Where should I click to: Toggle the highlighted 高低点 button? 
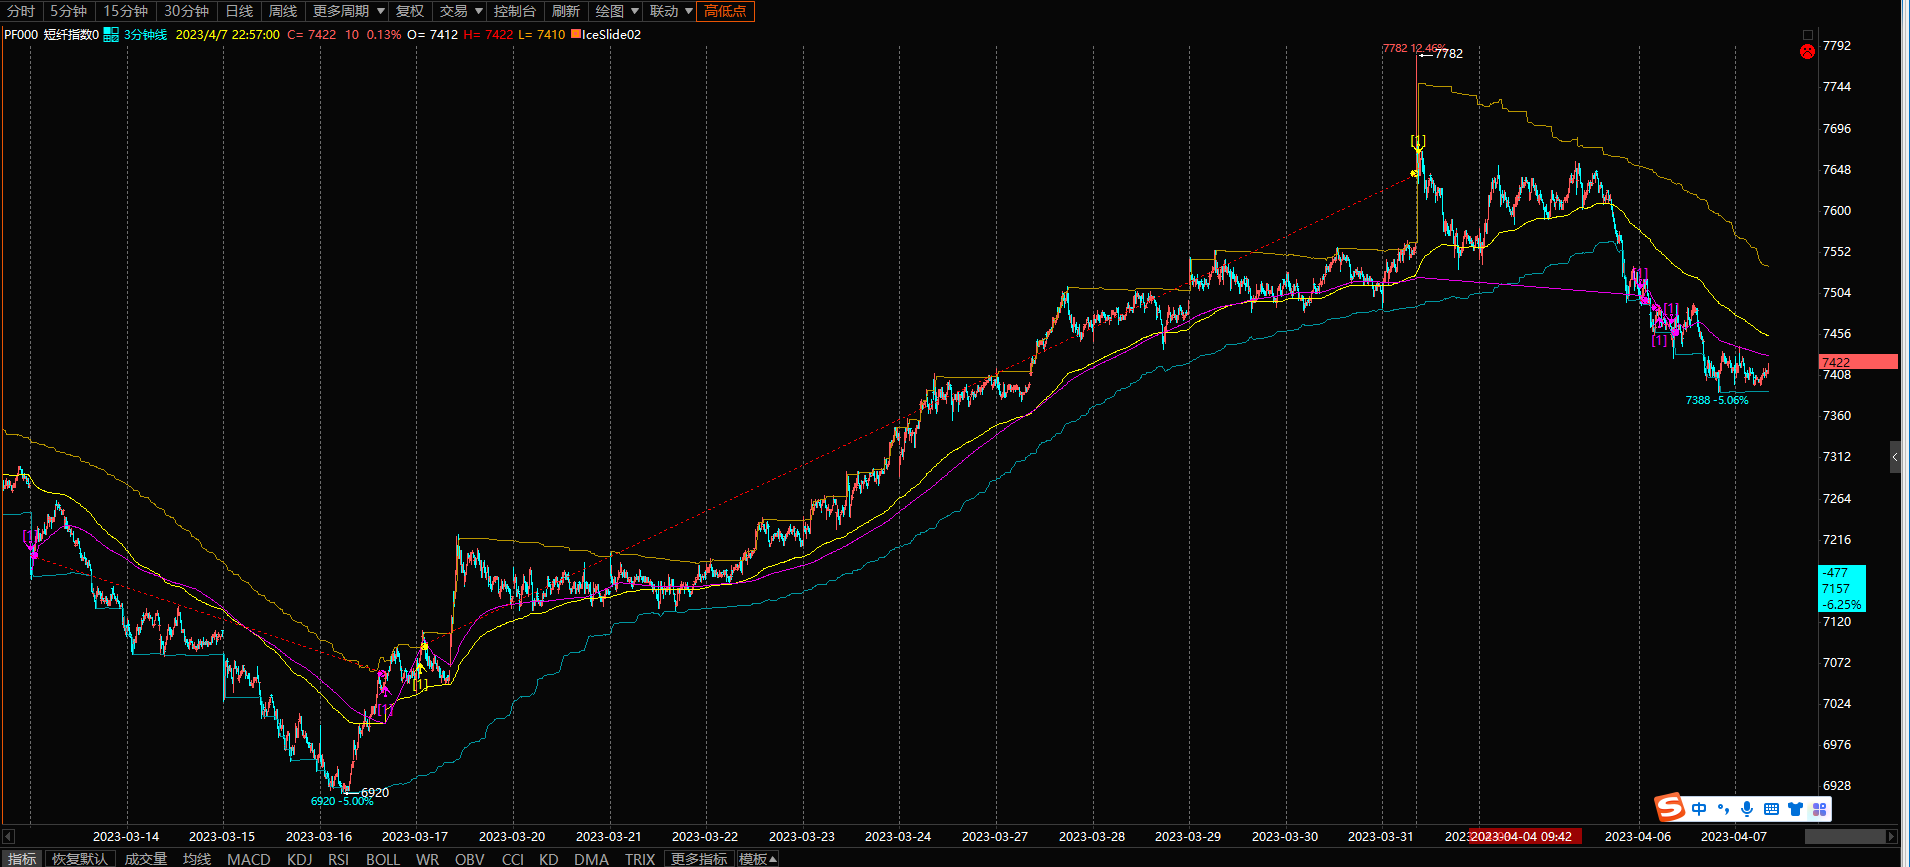[725, 11]
